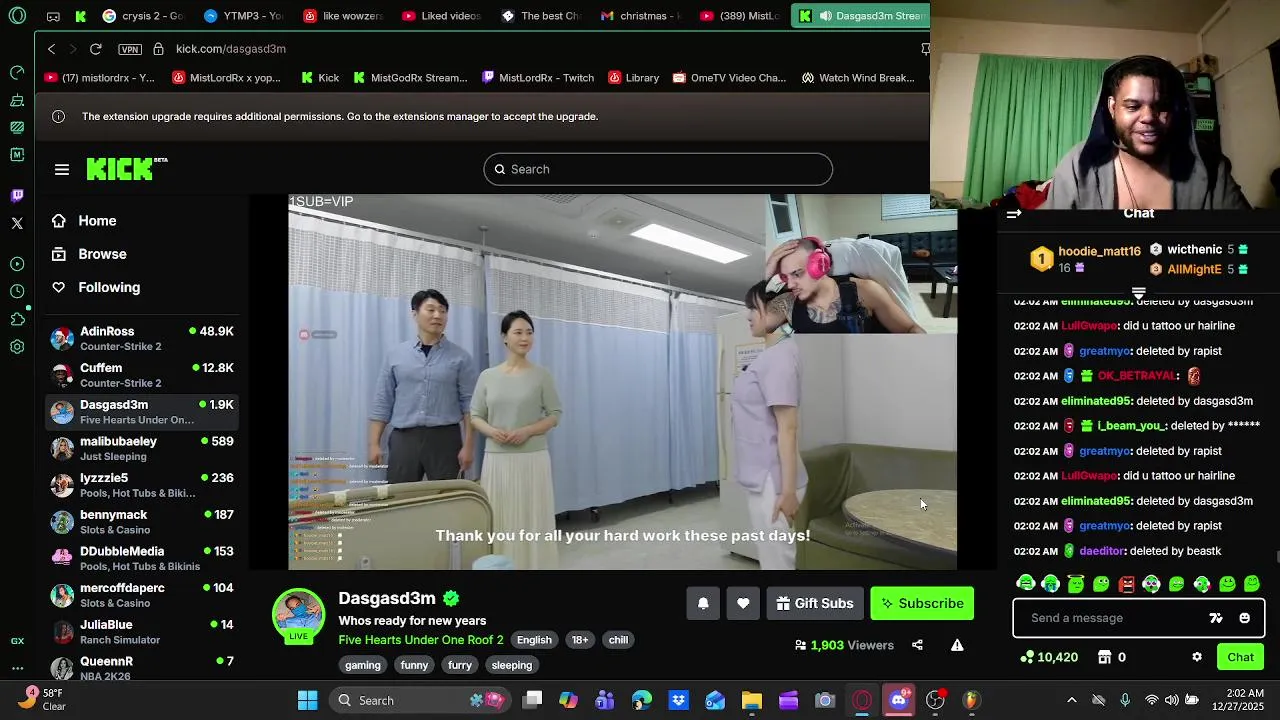Switch to Liked videos tab

click(x=441, y=16)
